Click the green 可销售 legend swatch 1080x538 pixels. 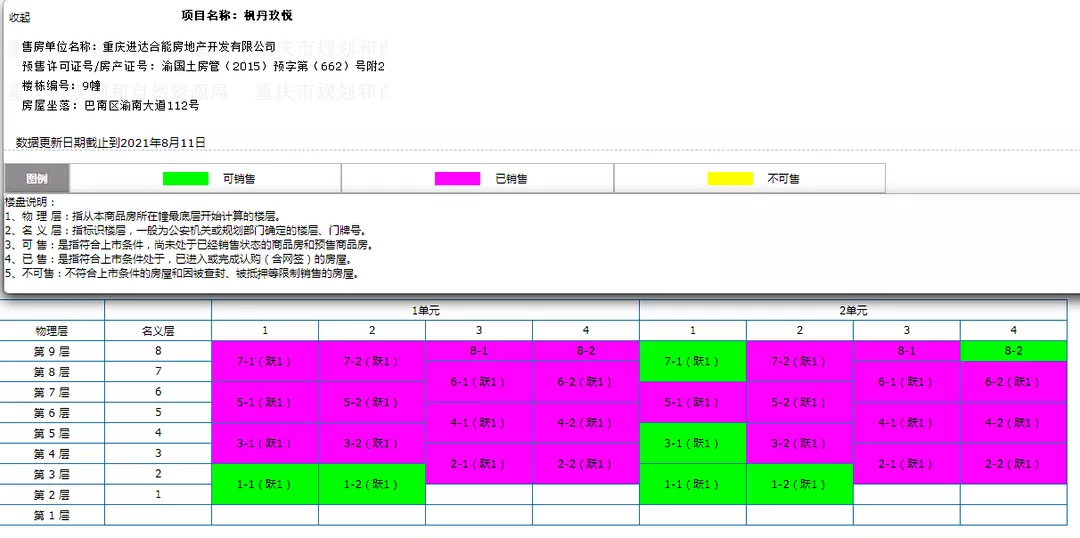[x=185, y=178]
